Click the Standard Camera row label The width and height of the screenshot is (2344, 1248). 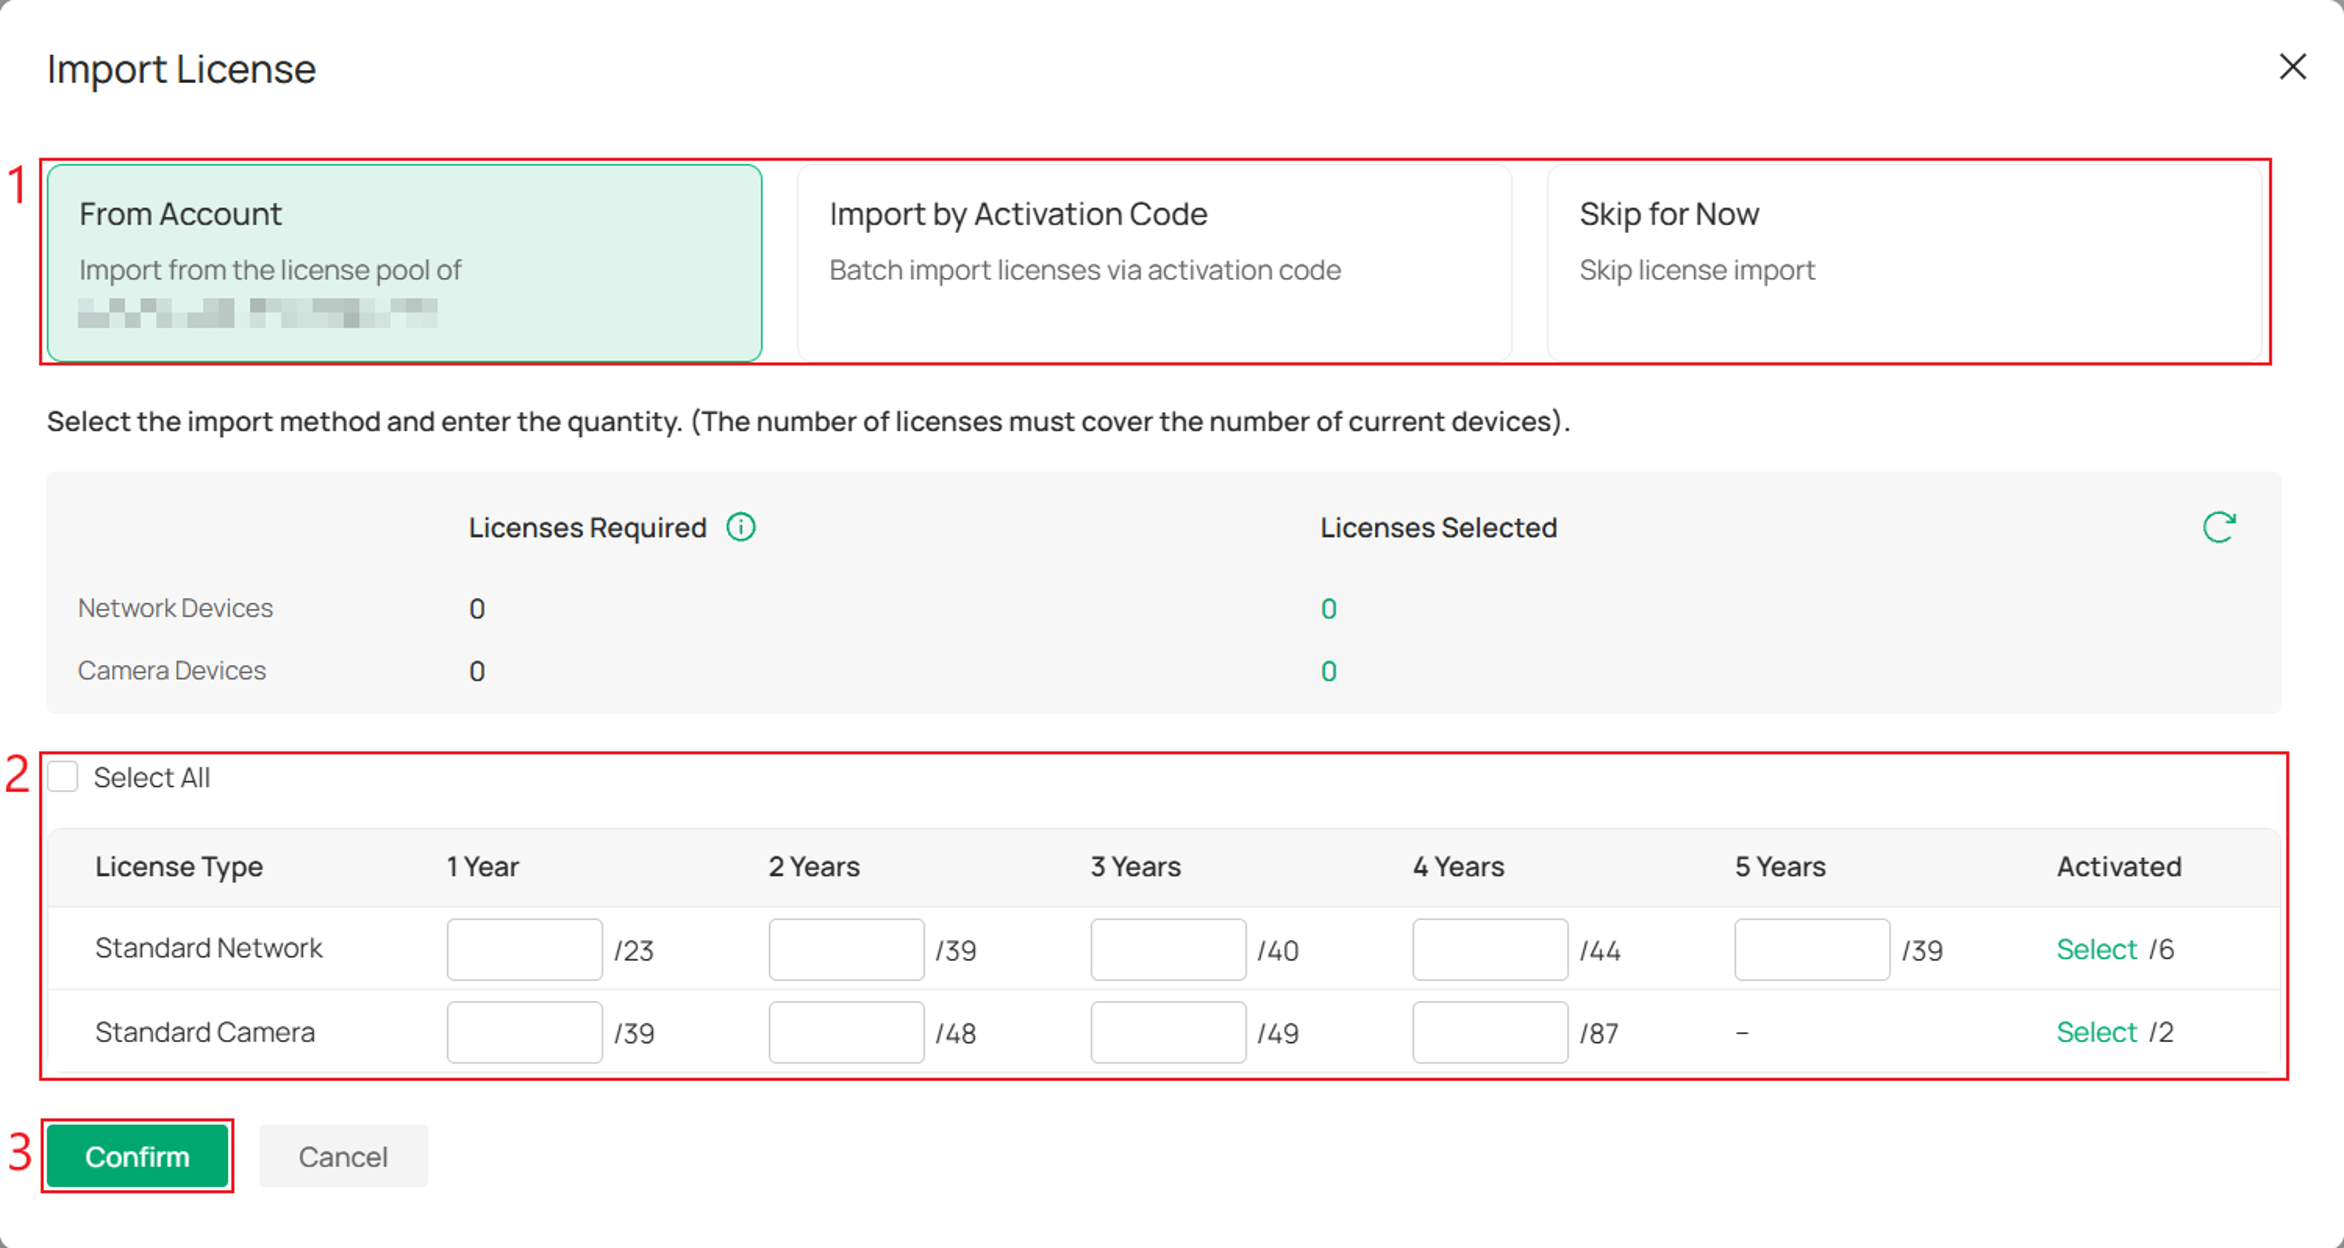point(205,1032)
